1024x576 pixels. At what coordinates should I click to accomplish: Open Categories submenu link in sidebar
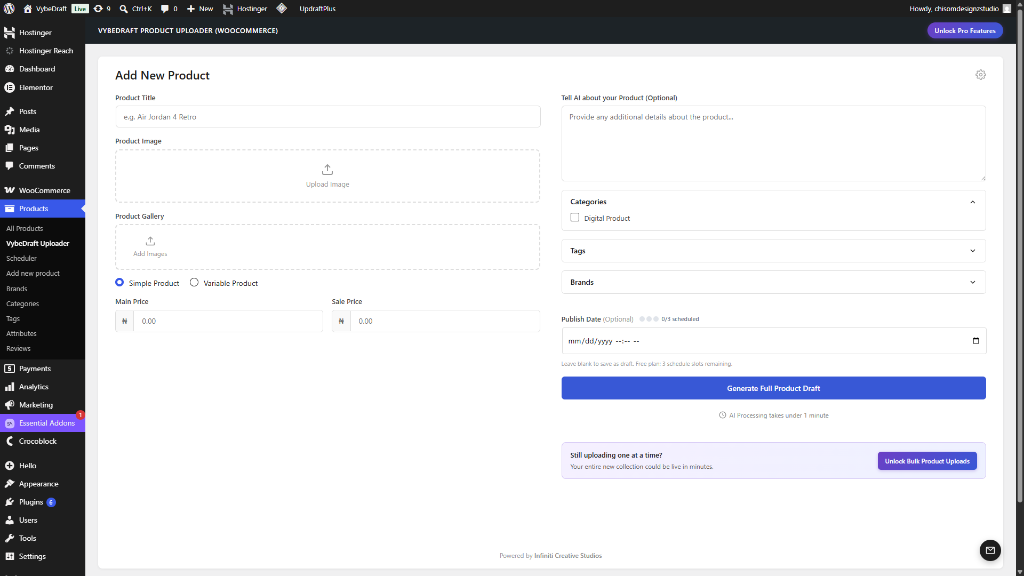(23, 304)
